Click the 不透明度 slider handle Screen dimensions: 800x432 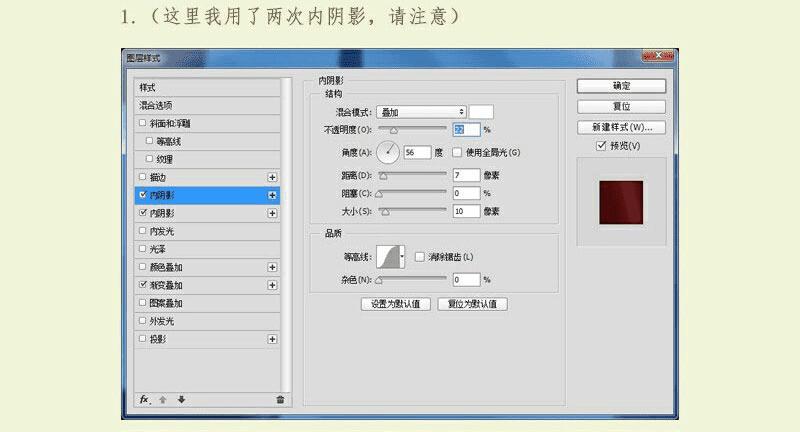coord(393,131)
